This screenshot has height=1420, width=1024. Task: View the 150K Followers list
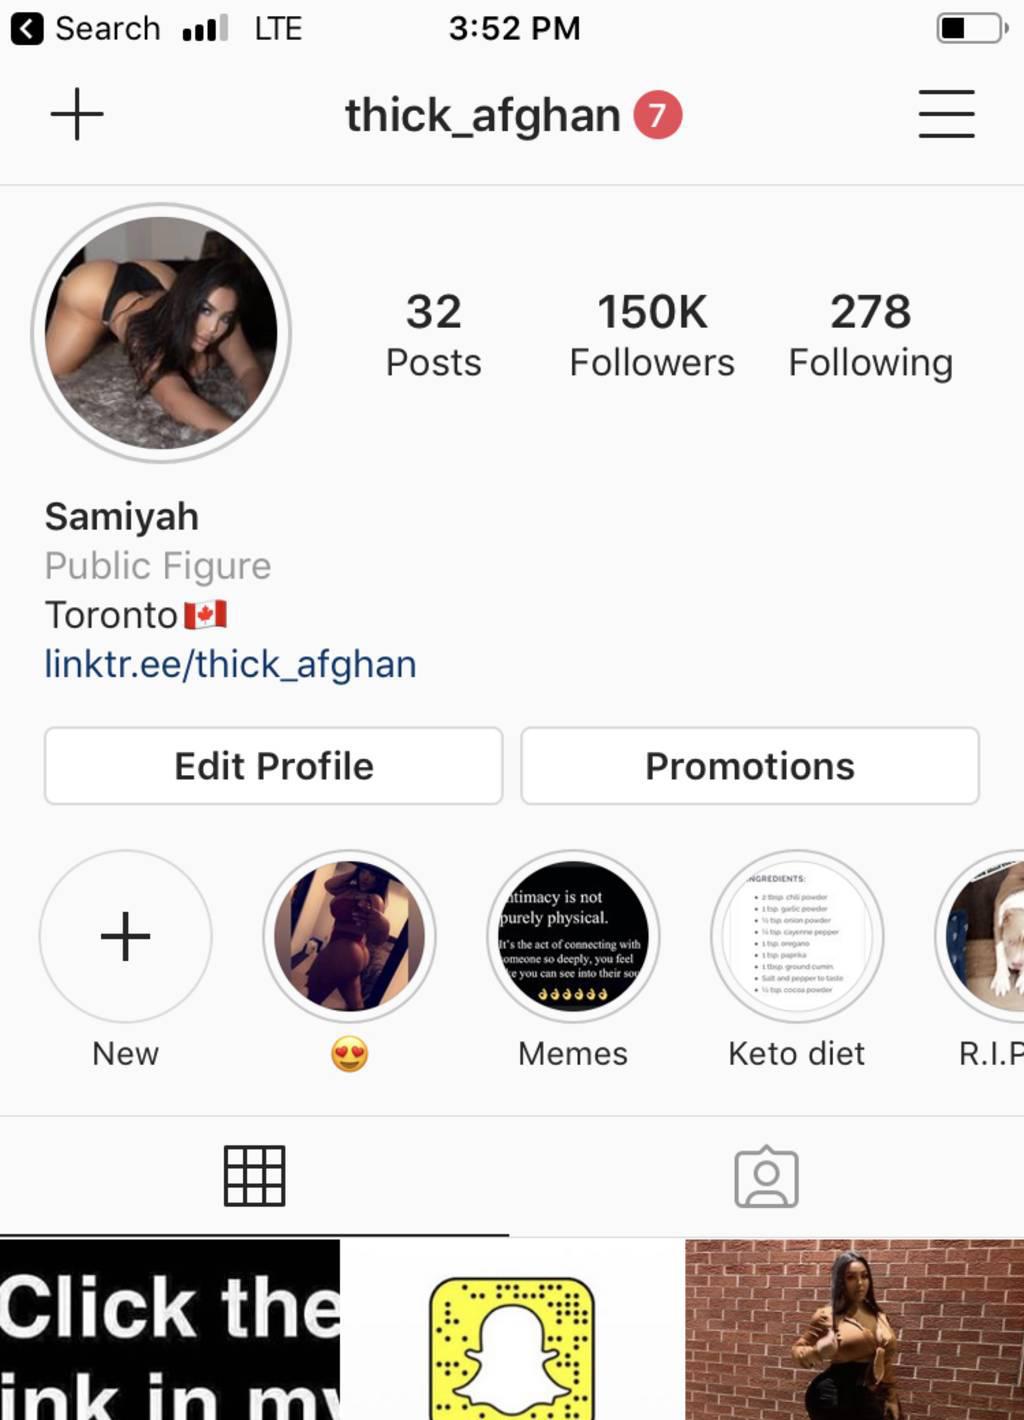pos(652,336)
